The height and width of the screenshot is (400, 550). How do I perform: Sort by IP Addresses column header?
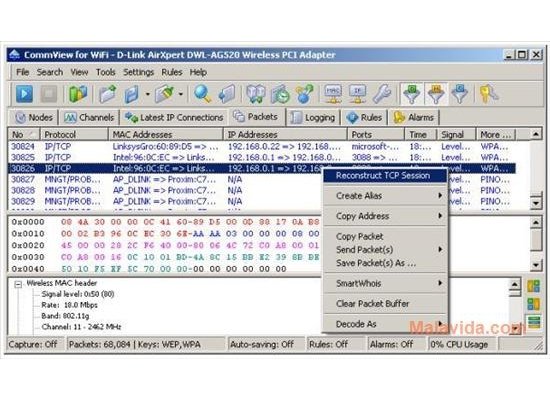tap(286, 134)
